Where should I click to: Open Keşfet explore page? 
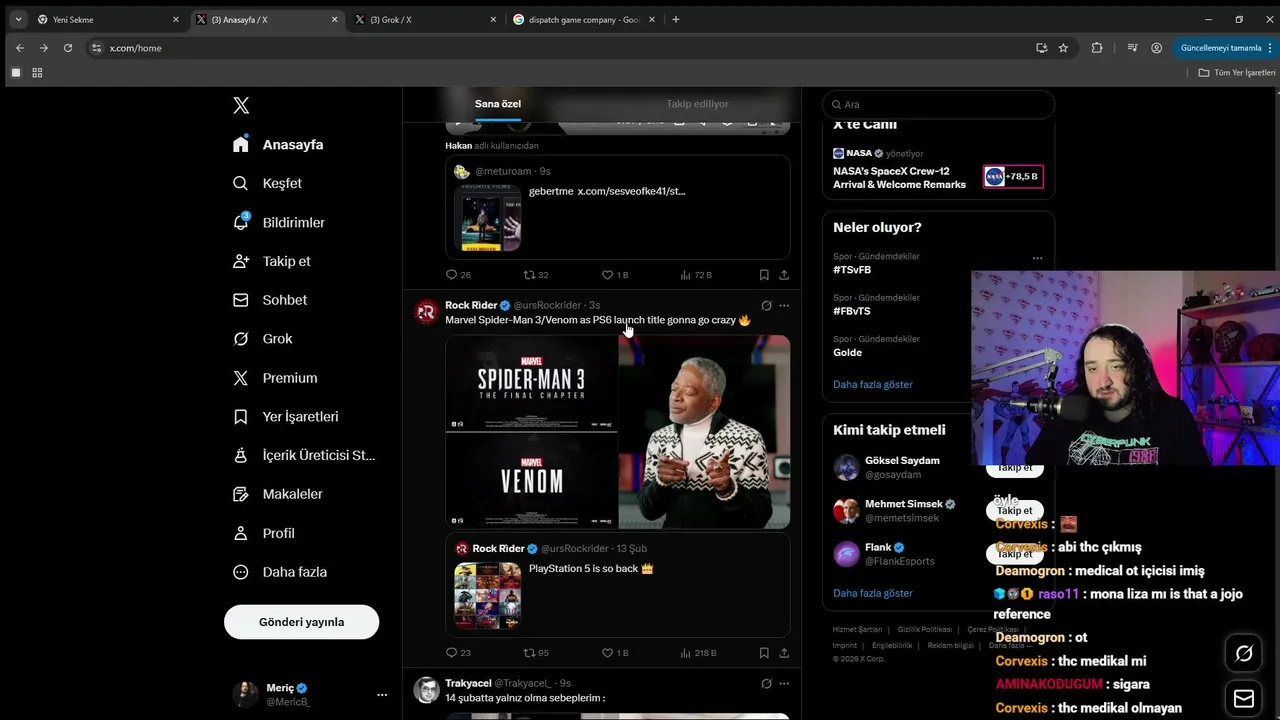pyautogui.click(x=267, y=183)
